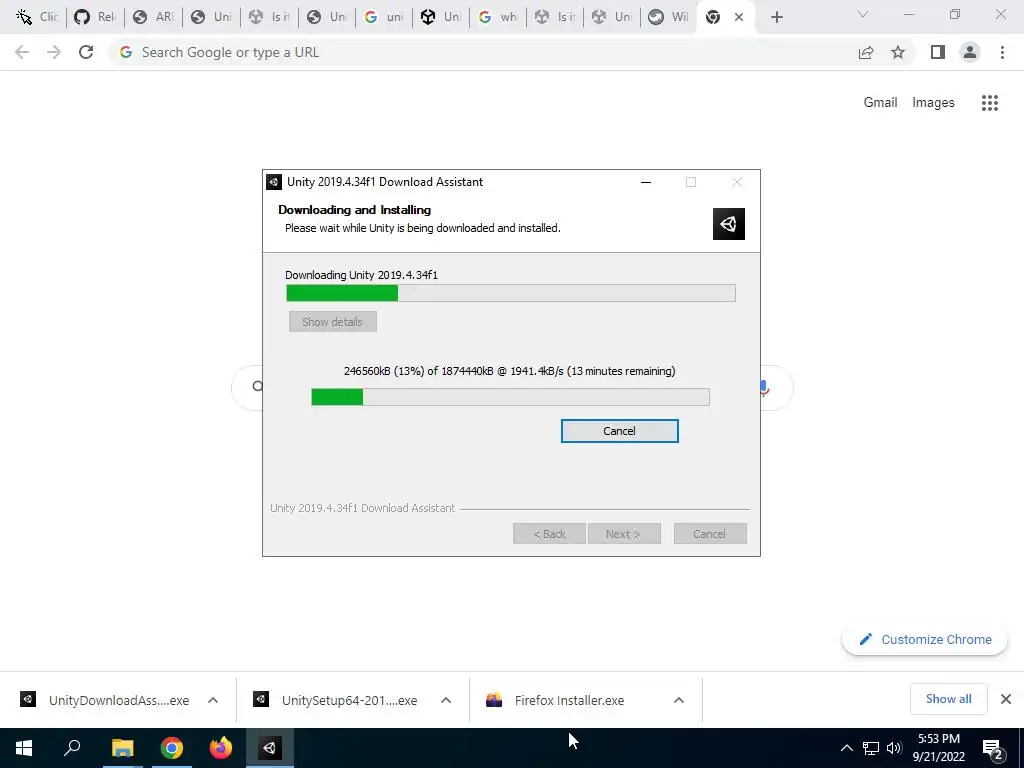Click the greyed Cancel button beside Next
Screen dimensions: 1024x768
coord(709,534)
